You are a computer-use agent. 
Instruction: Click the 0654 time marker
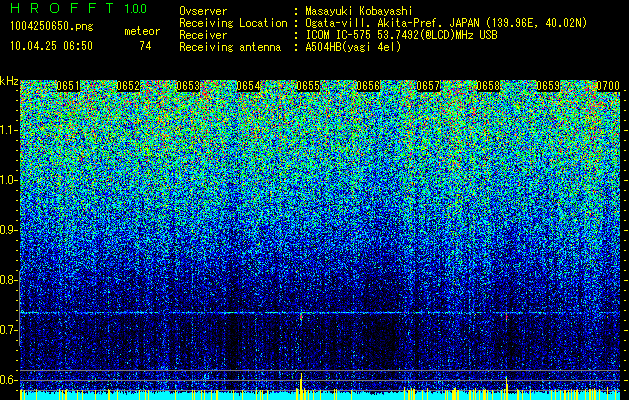click(x=248, y=86)
